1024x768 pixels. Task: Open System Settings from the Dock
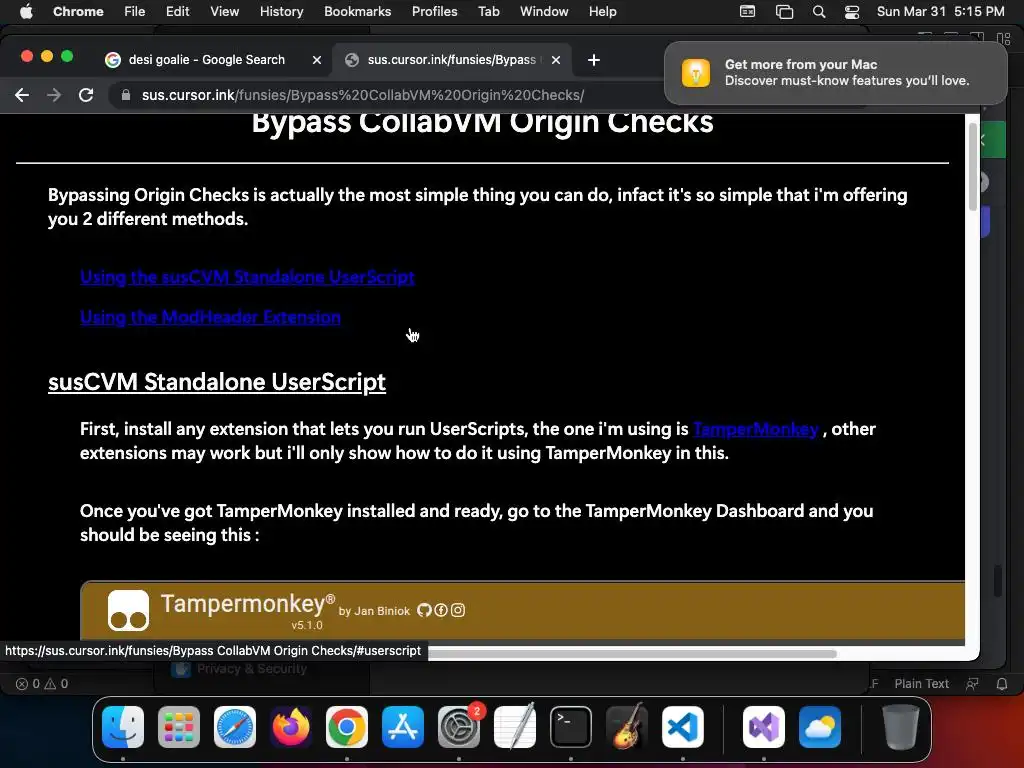459,727
